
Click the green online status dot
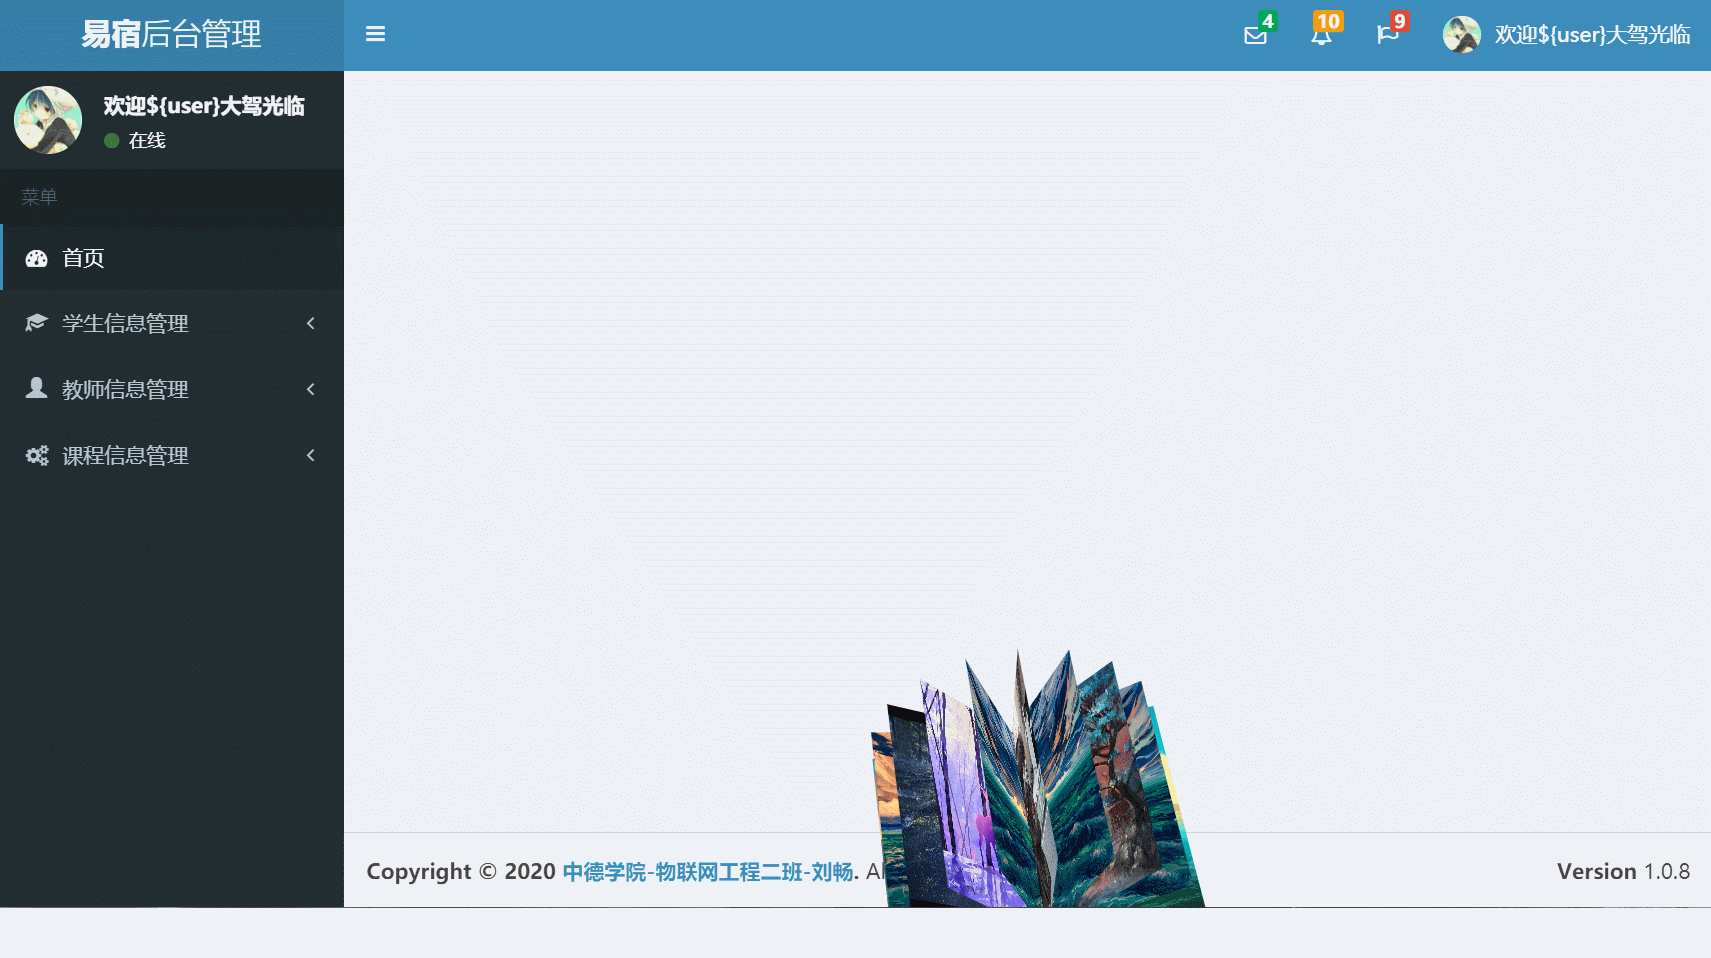pyautogui.click(x=112, y=141)
